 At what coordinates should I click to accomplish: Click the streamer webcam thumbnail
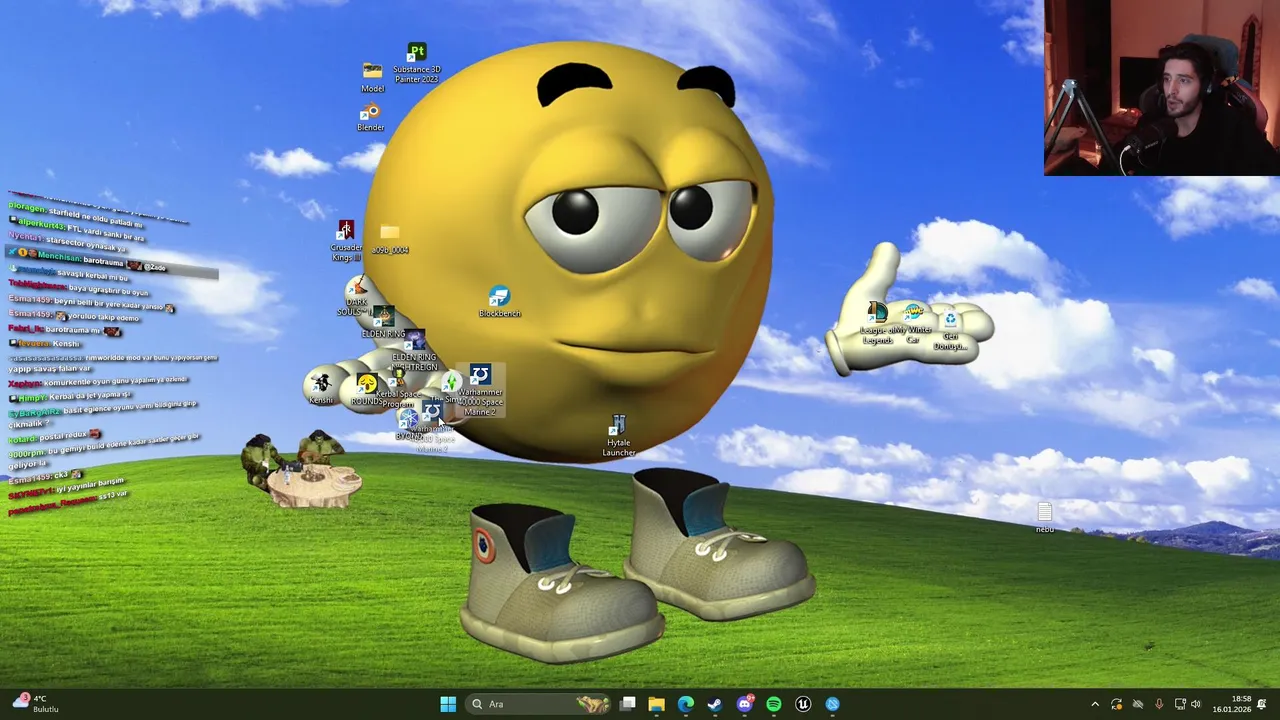point(1161,88)
